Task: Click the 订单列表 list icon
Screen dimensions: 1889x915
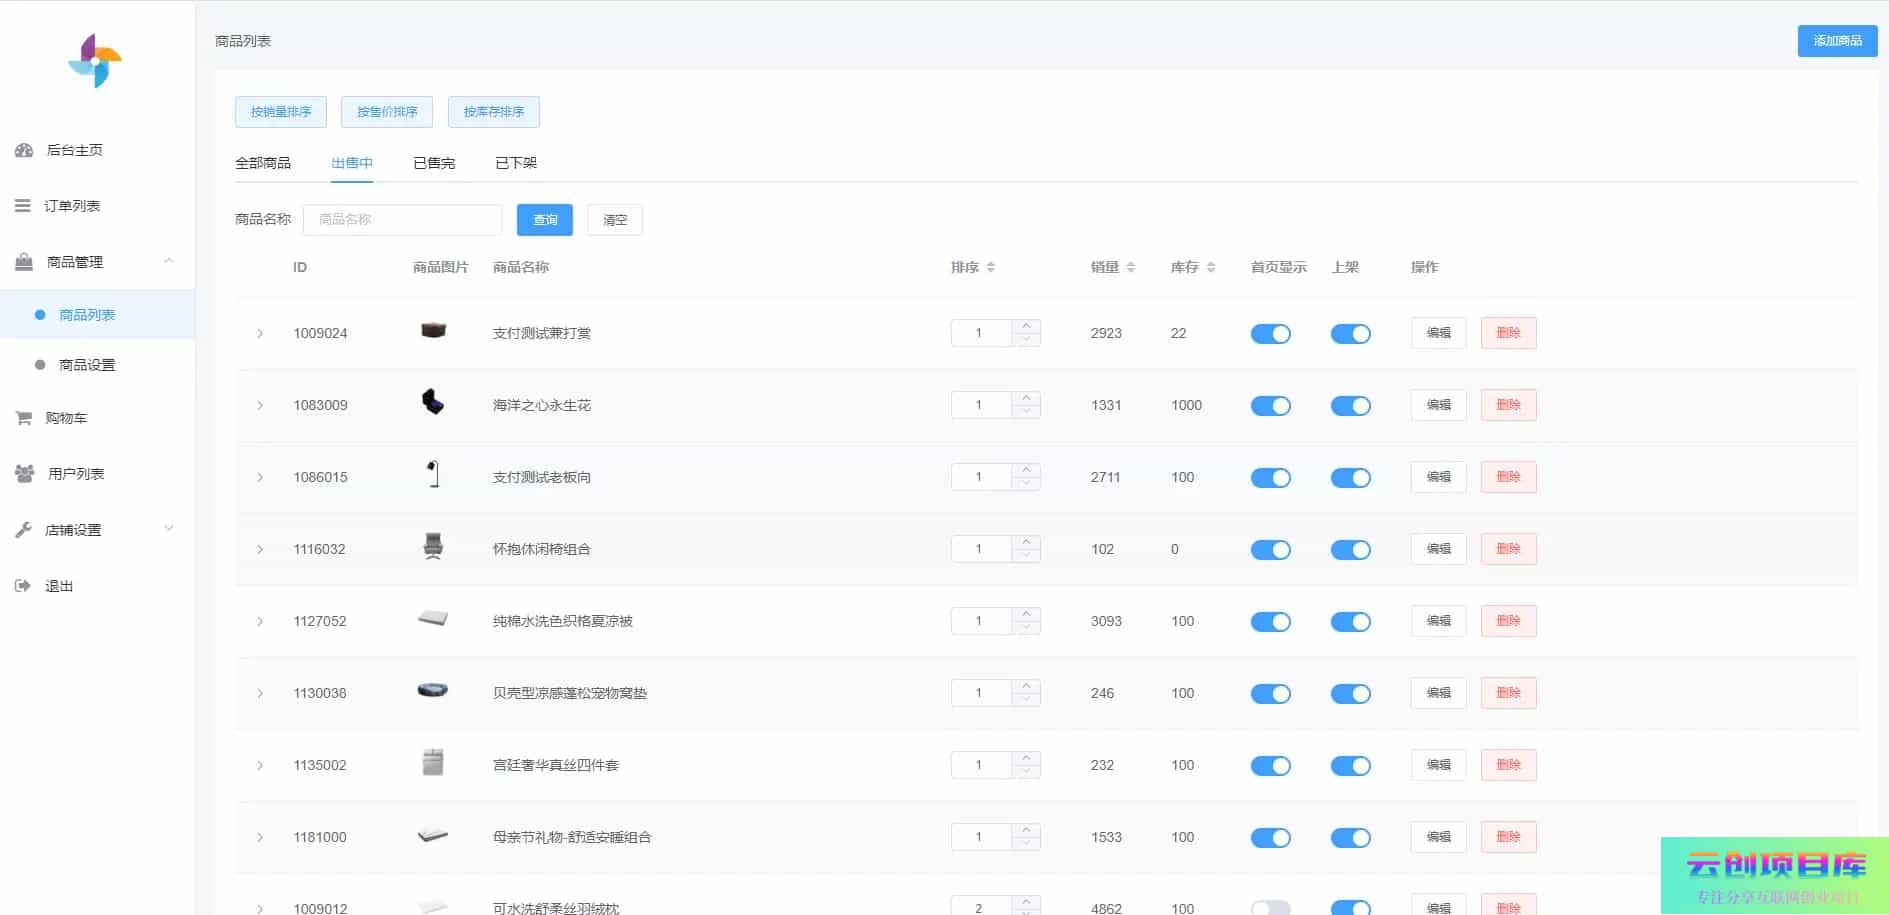Action: tap(22, 206)
